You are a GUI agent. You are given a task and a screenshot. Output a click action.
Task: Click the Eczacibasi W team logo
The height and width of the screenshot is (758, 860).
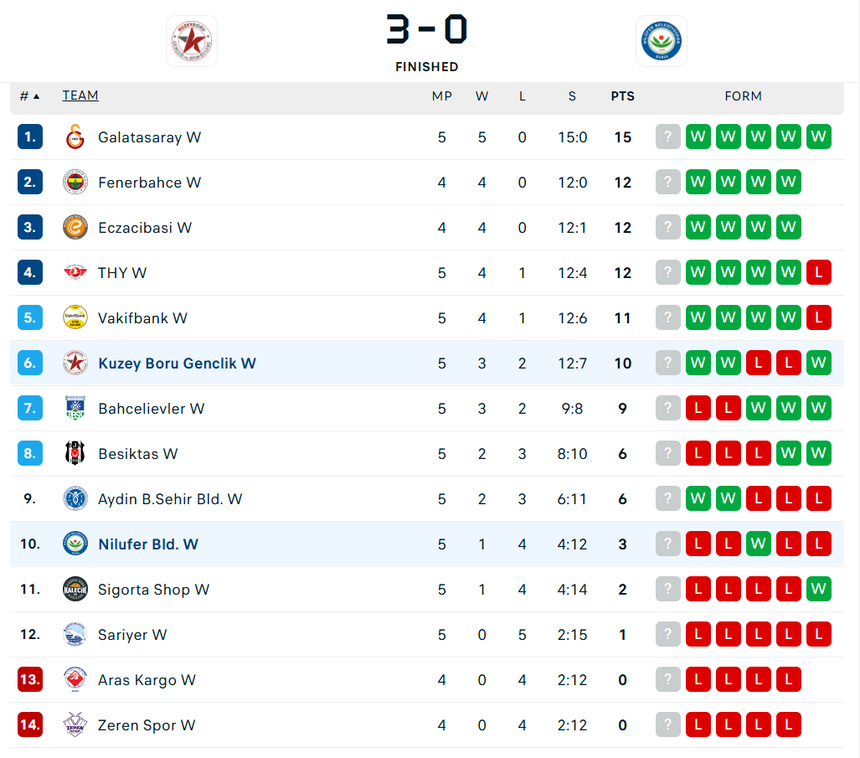(x=75, y=227)
